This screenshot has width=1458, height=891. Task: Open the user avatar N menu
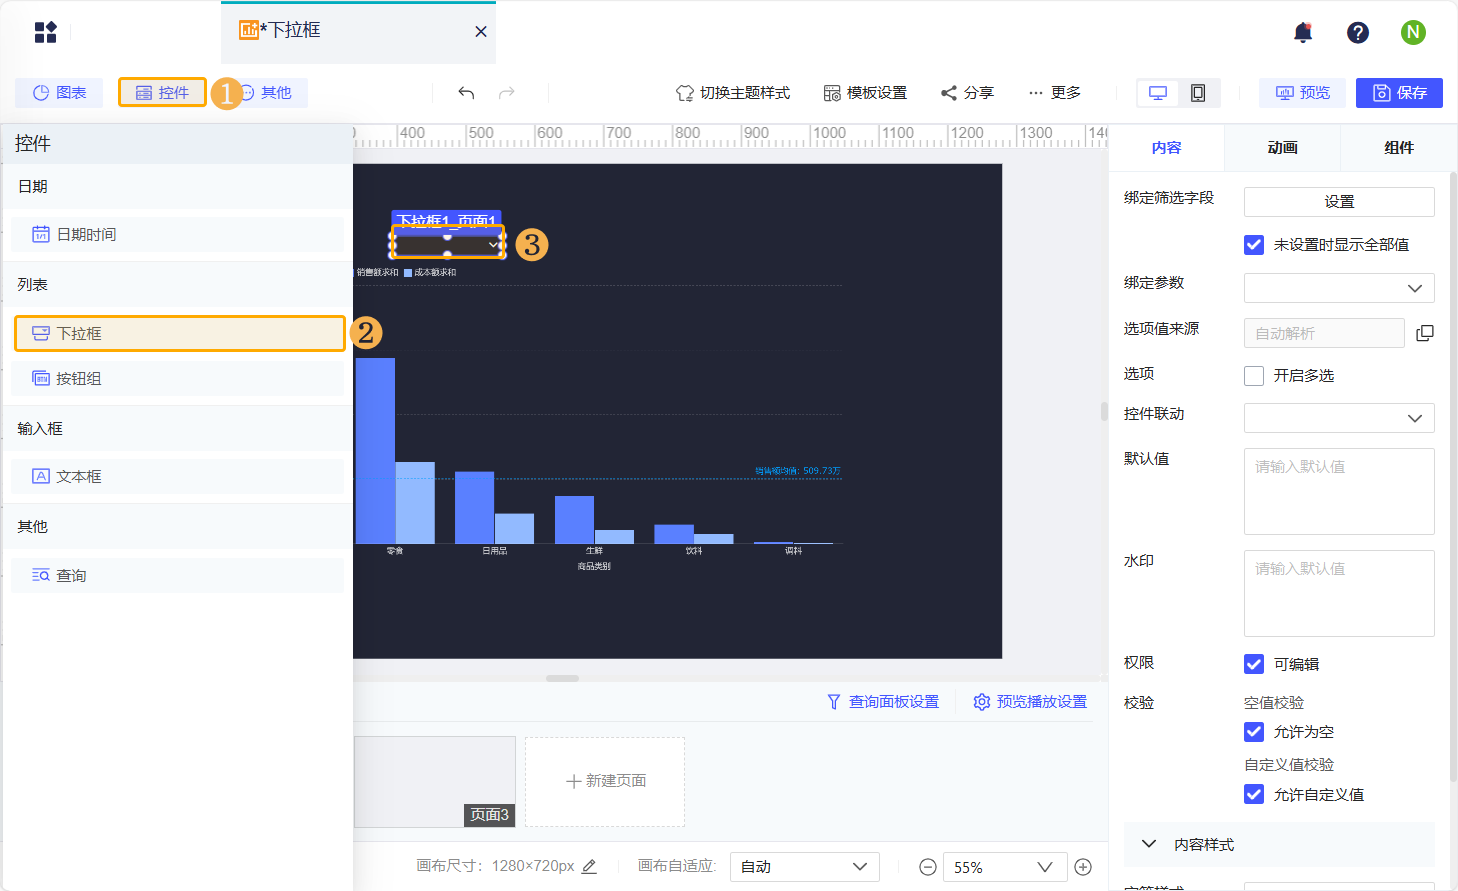[x=1413, y=32]
